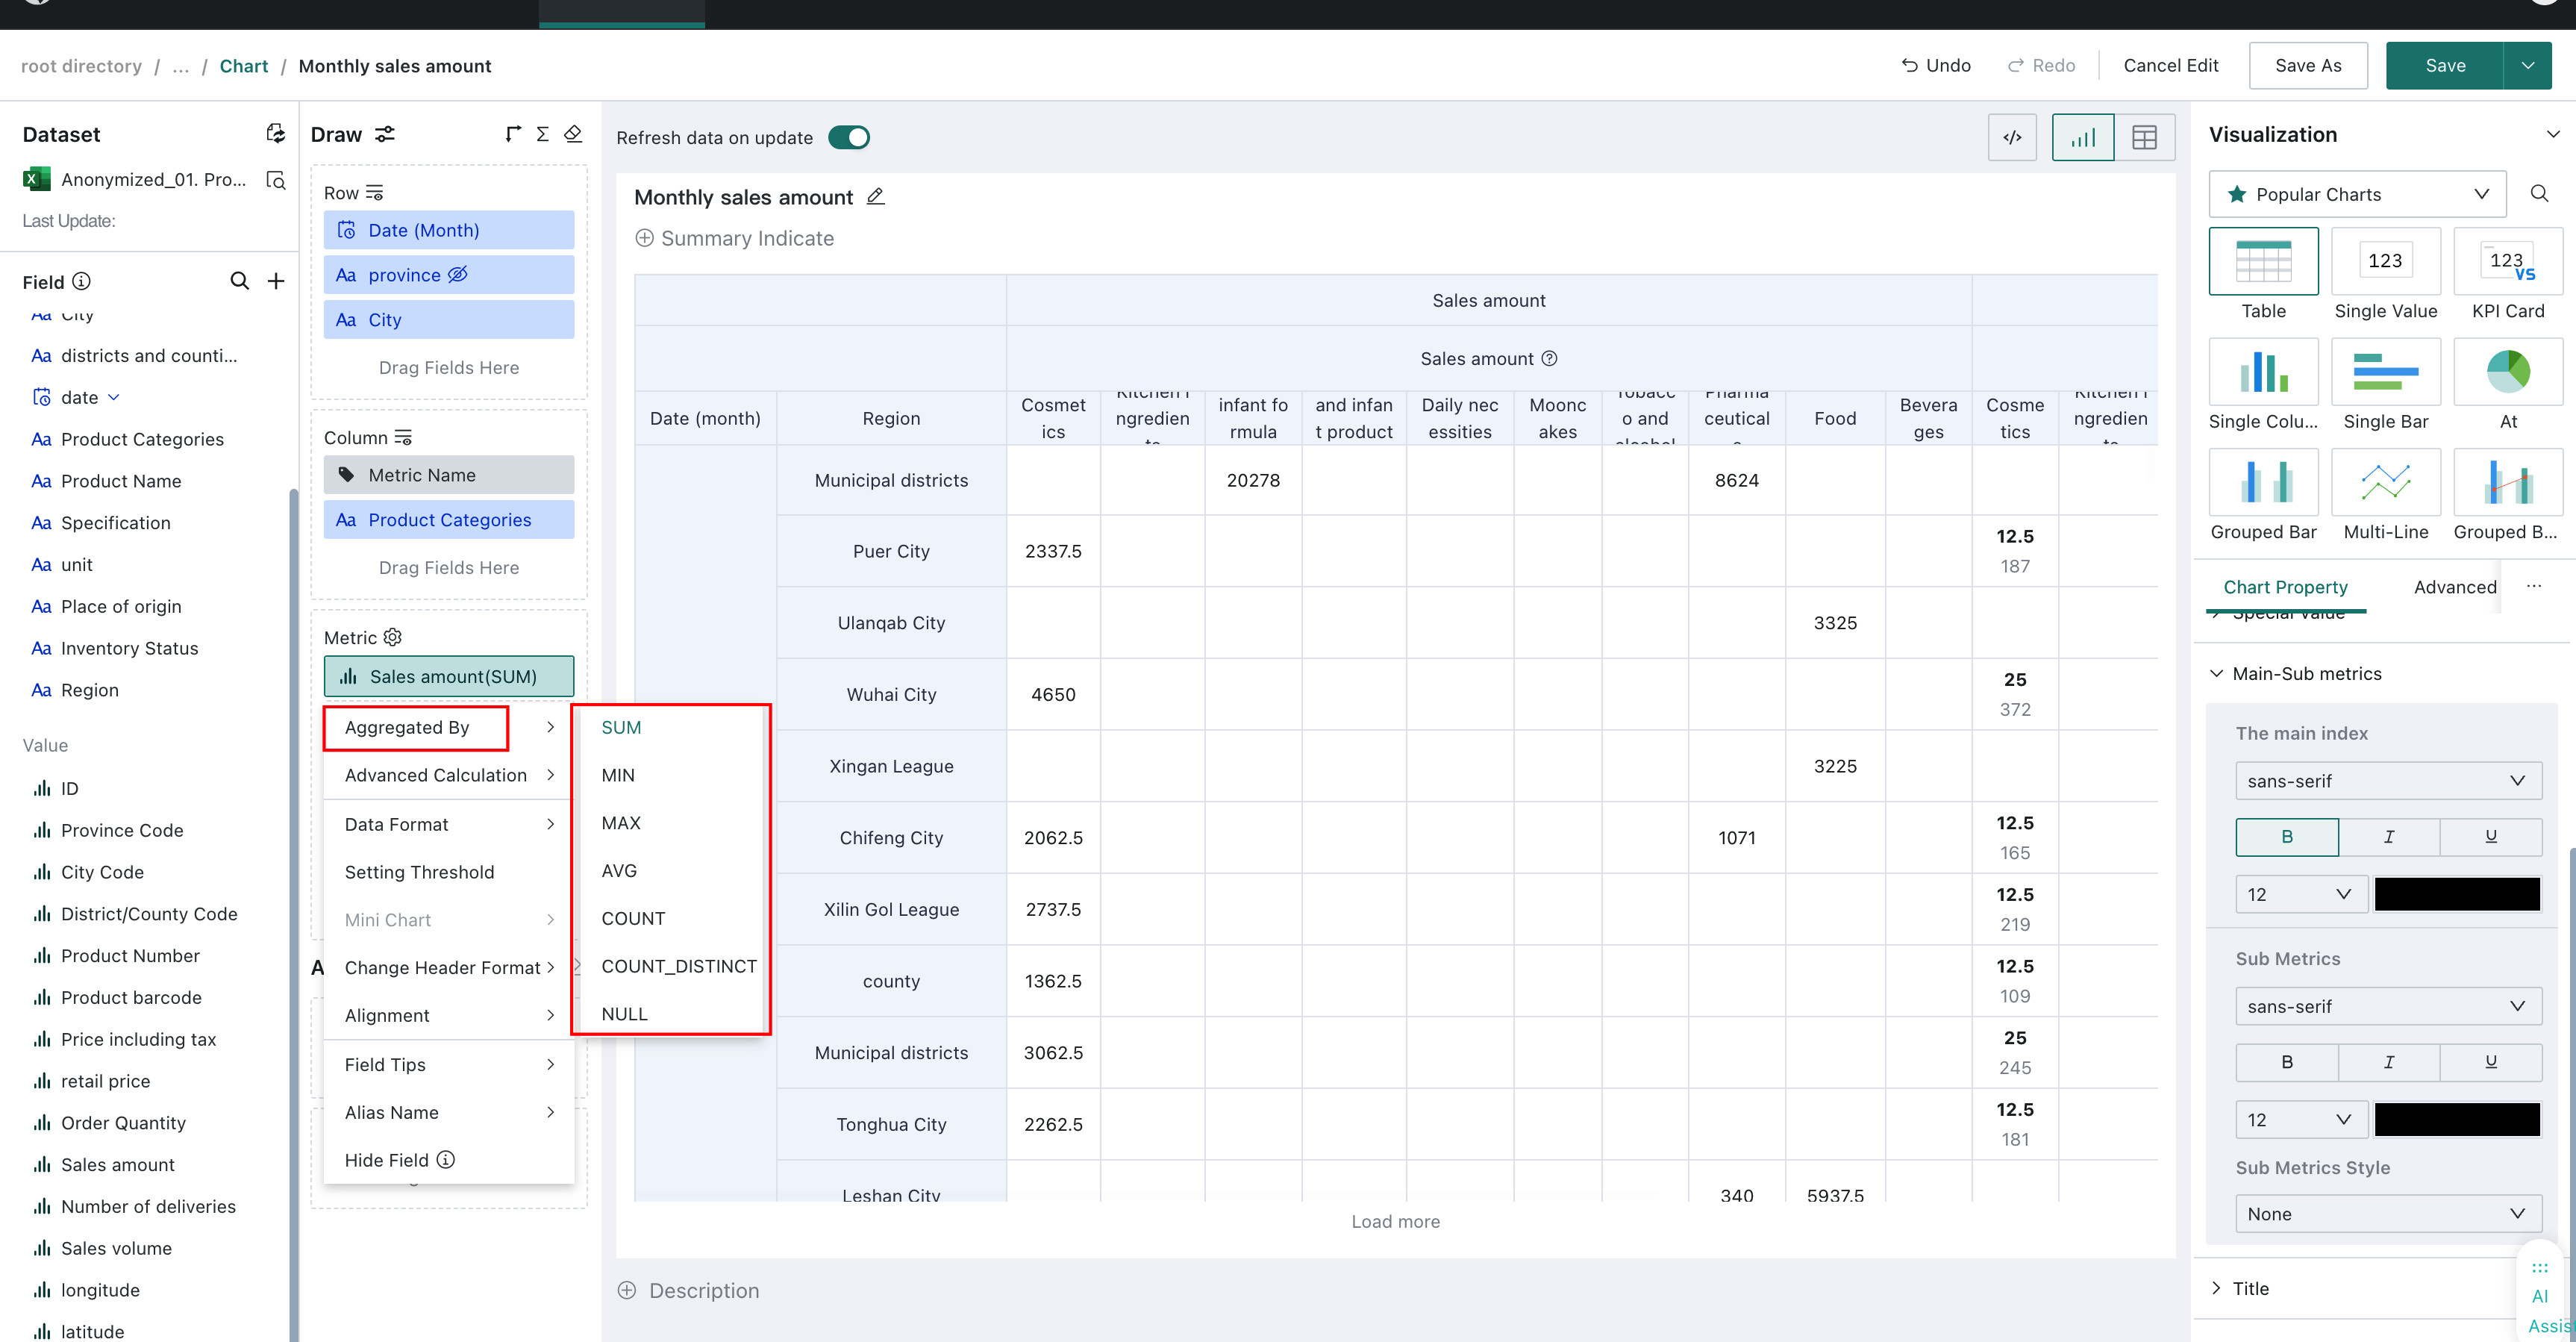Open main index font size dropdown
The width and height of the screenshot is (2576, 1342).
2301,894
